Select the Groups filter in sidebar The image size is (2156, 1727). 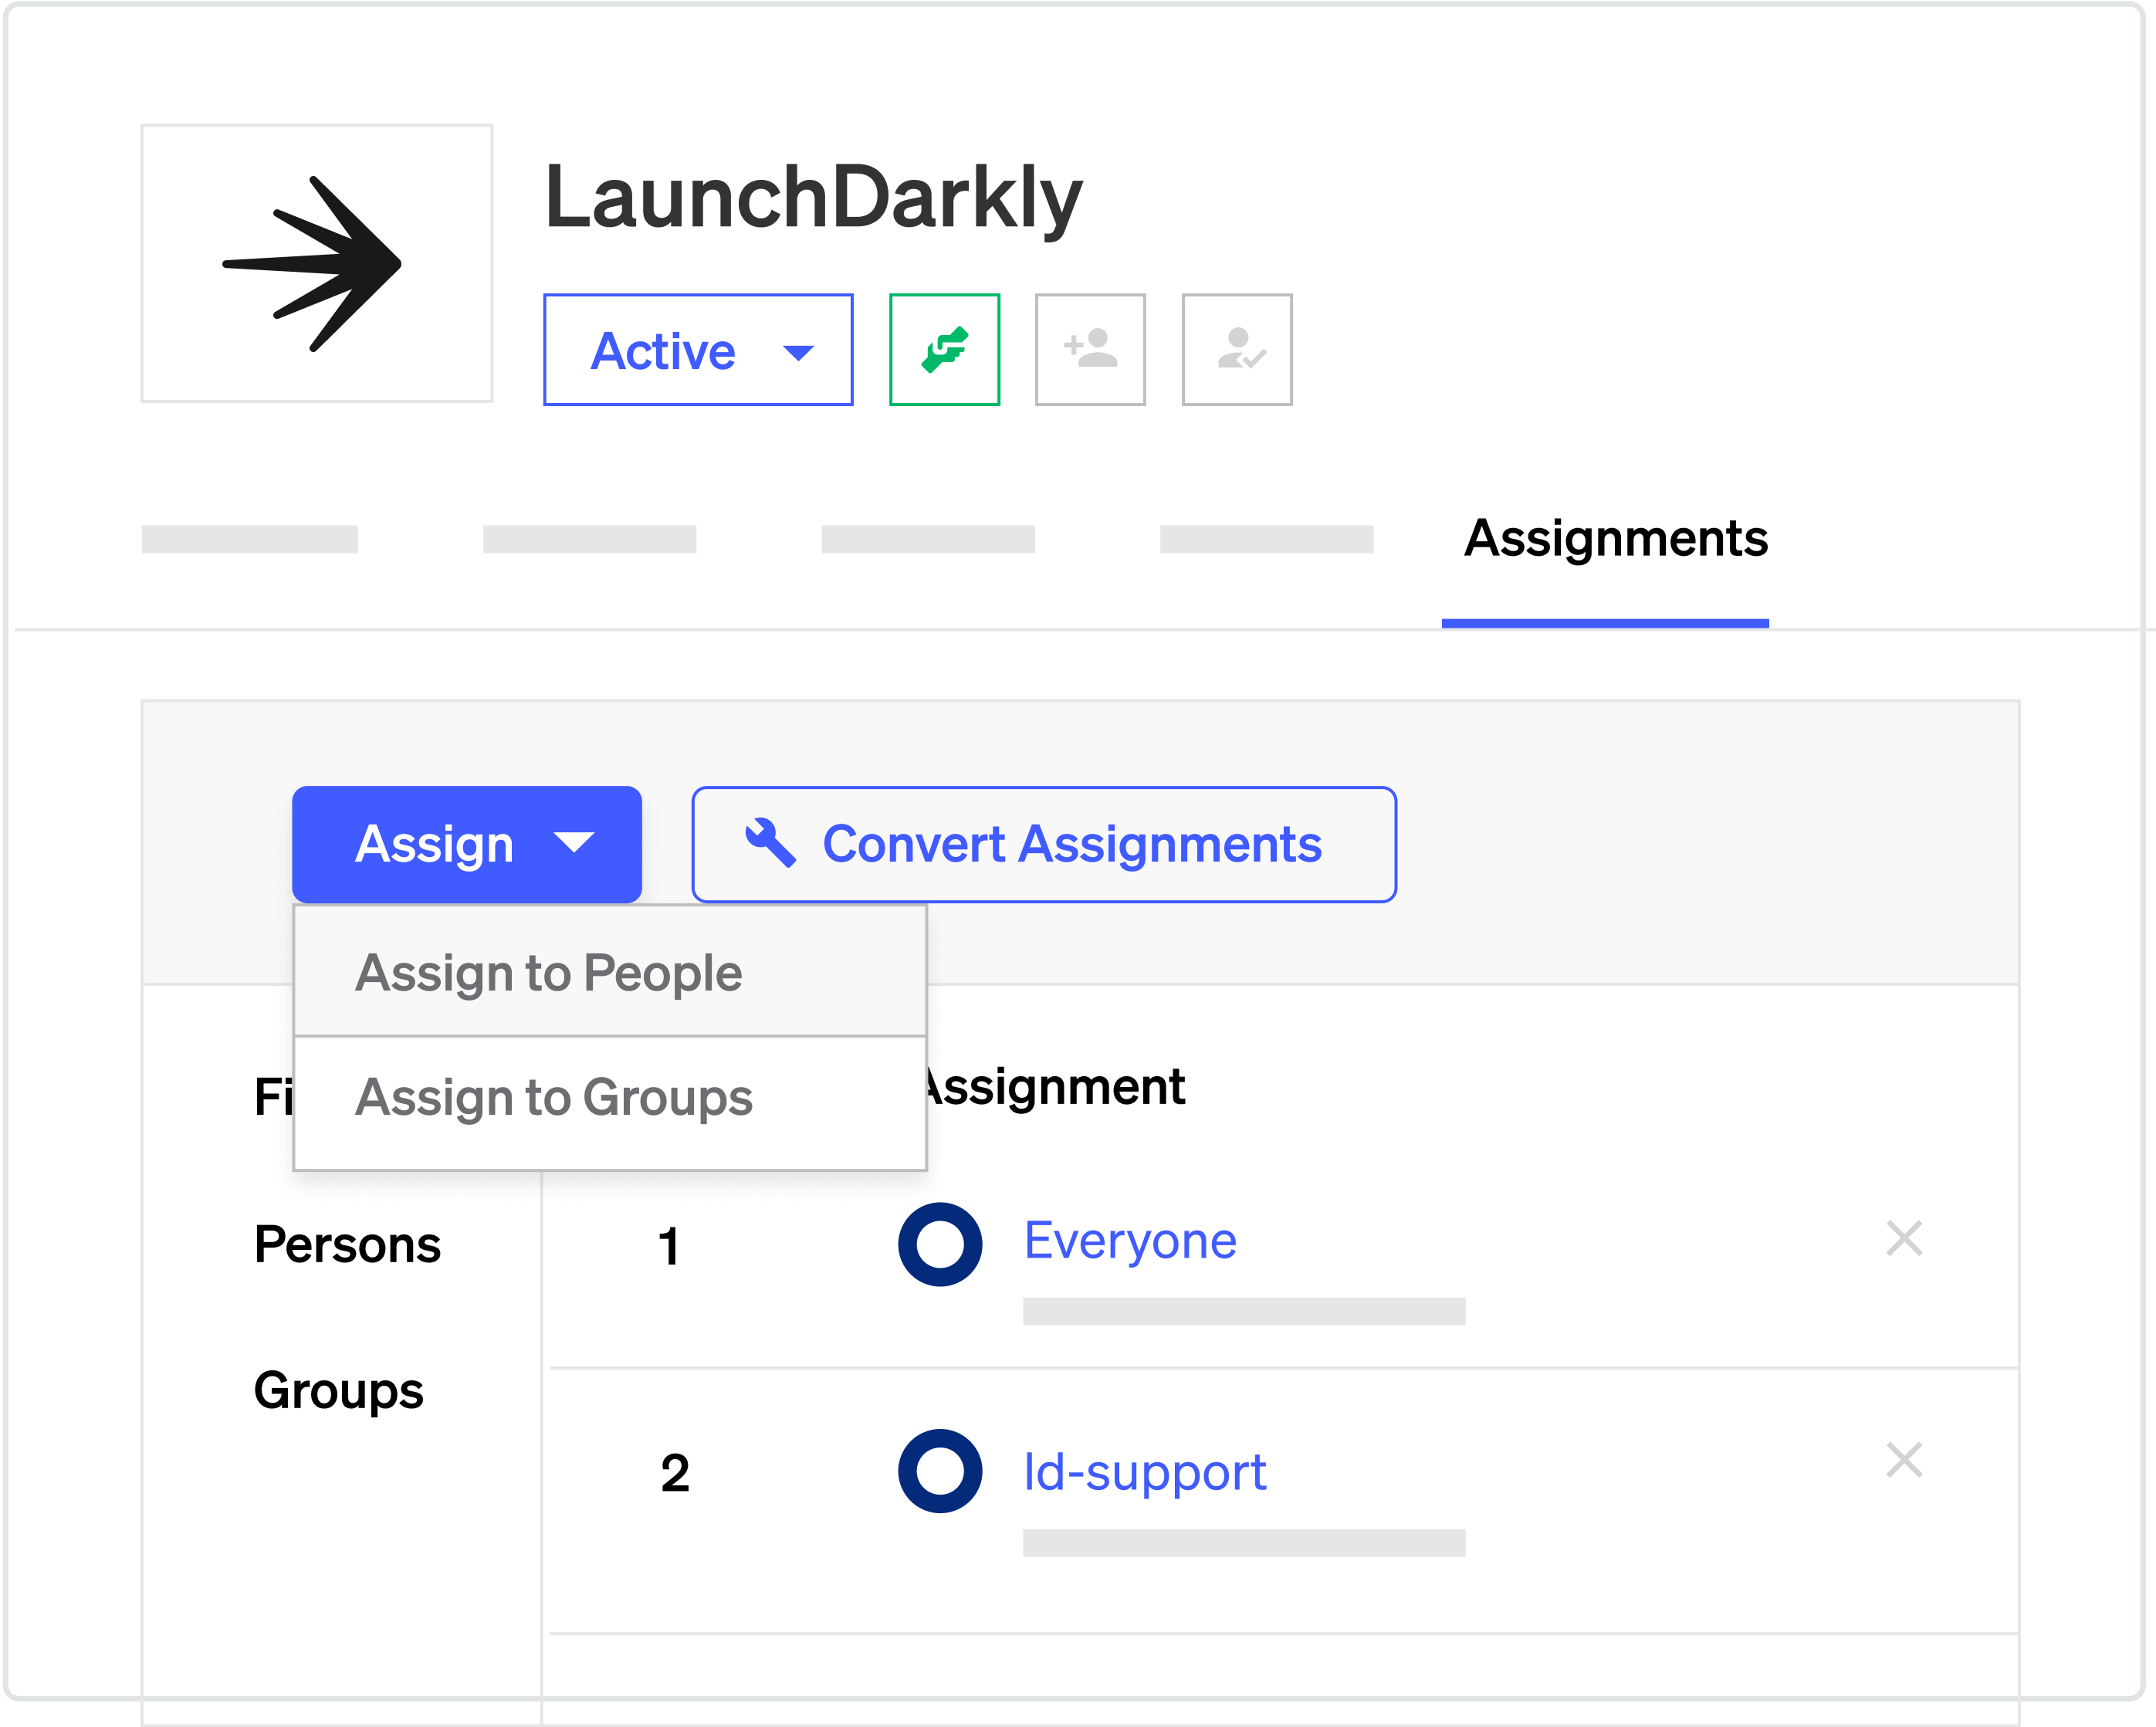coord(339,1390)
